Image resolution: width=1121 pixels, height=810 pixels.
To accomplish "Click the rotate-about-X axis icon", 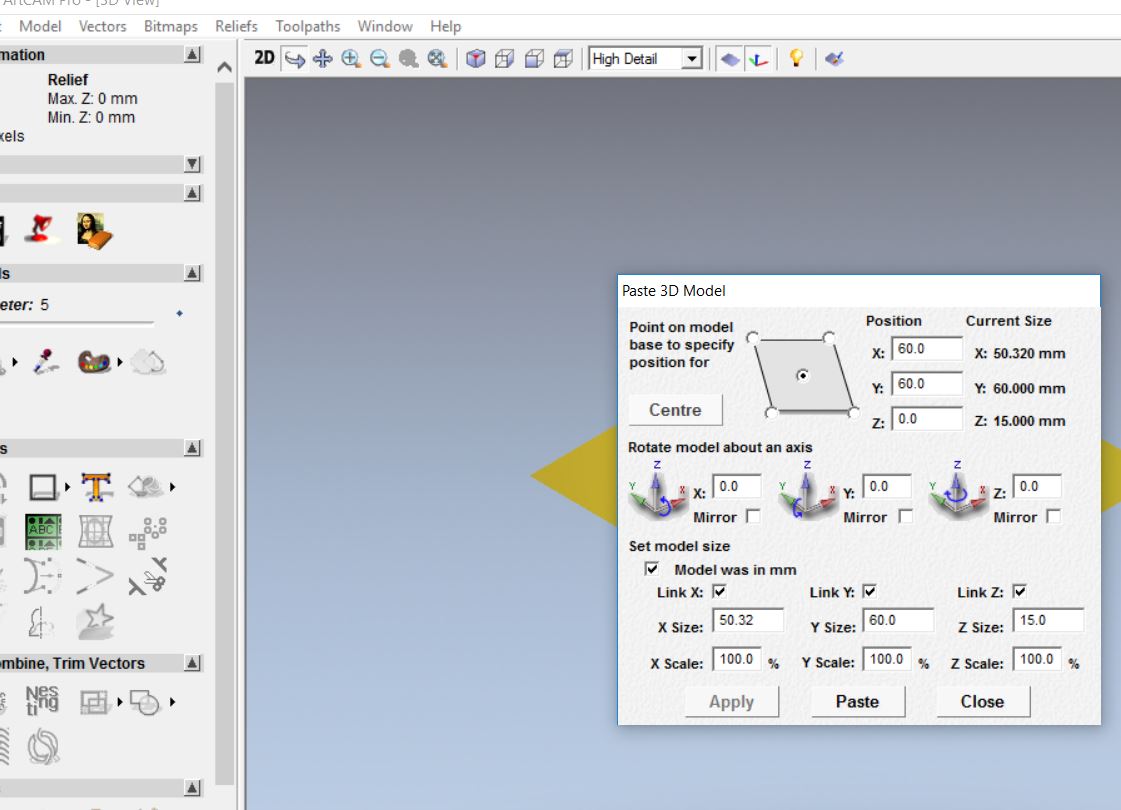I will (x=657, y=490).
